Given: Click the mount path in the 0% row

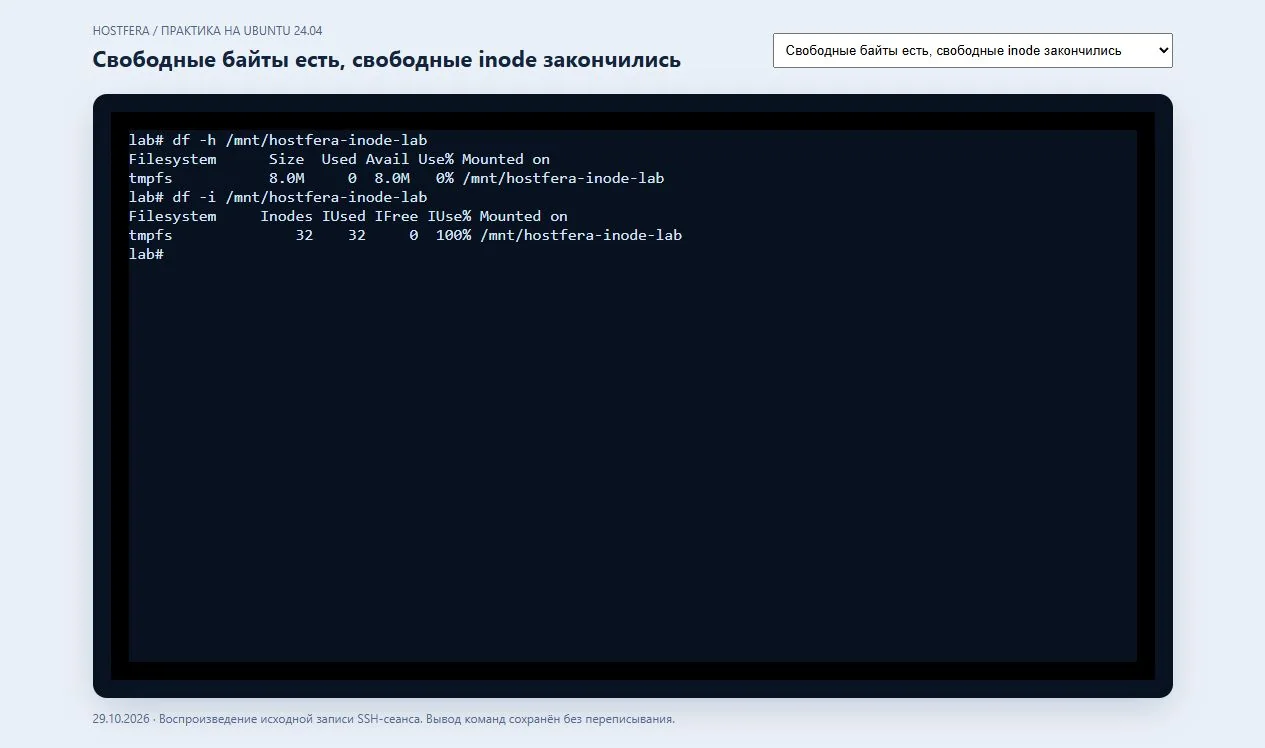Looking at the screenshot, I should 563,178.
